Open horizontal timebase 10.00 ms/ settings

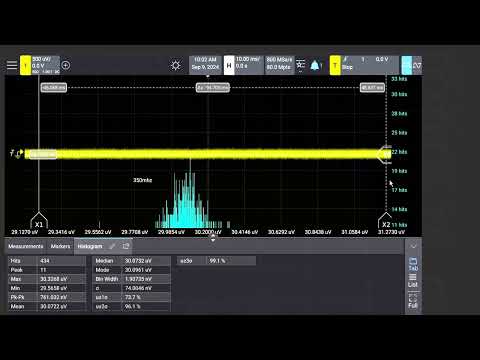pyautogui.click(x=249, y=65)
